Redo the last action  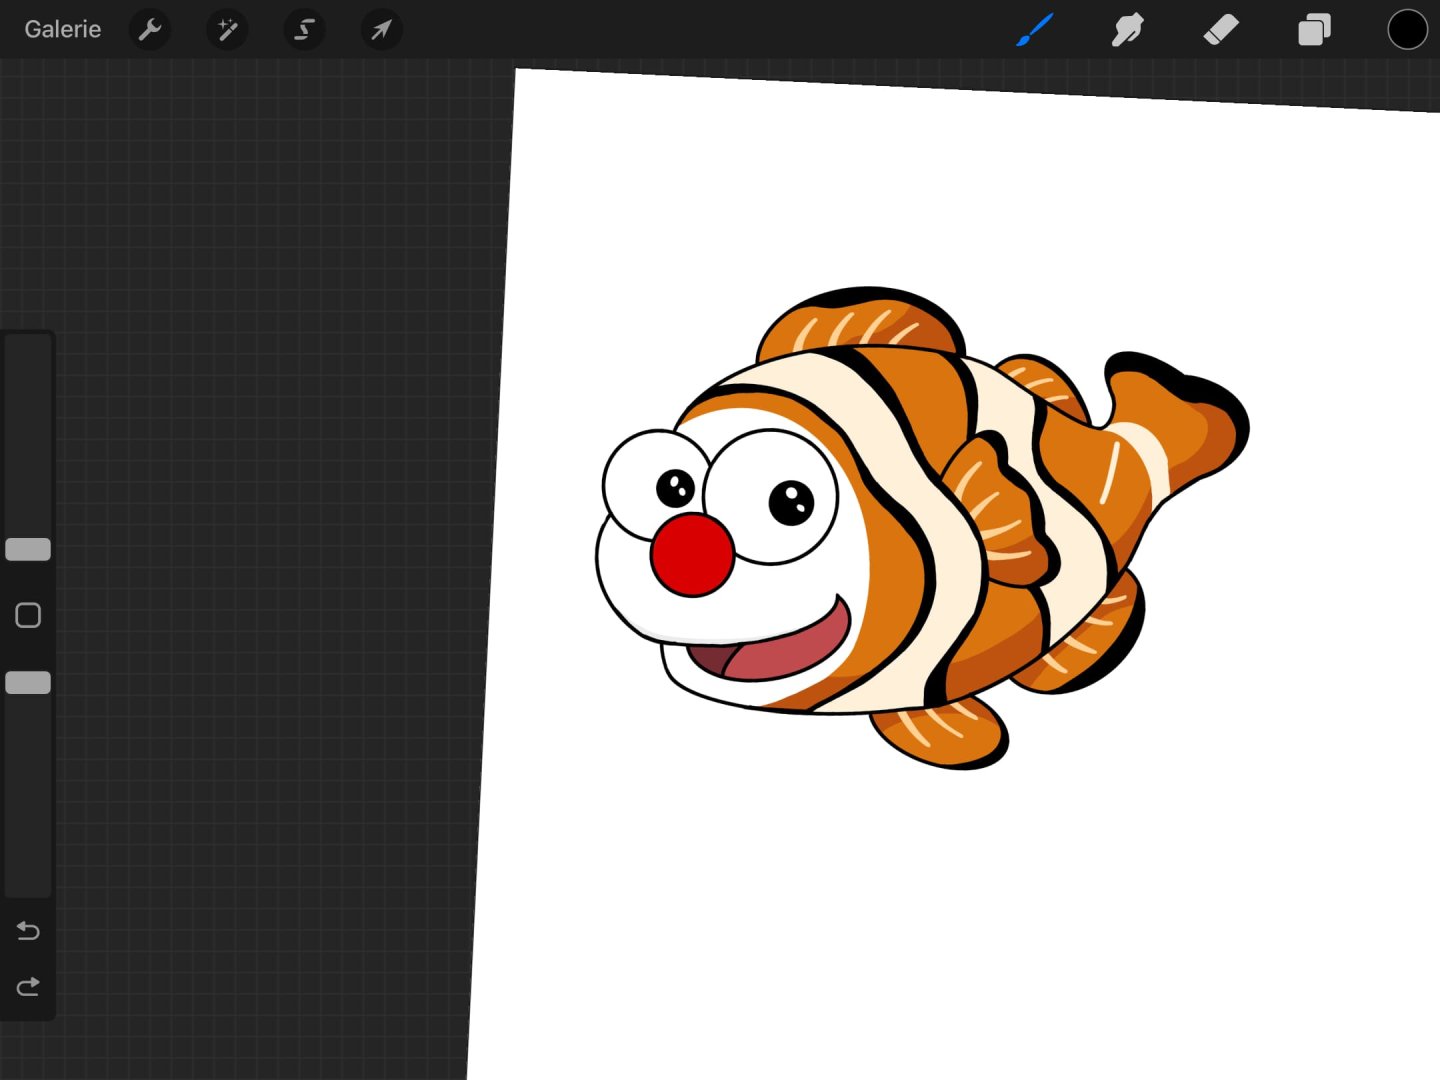point(28,987)
